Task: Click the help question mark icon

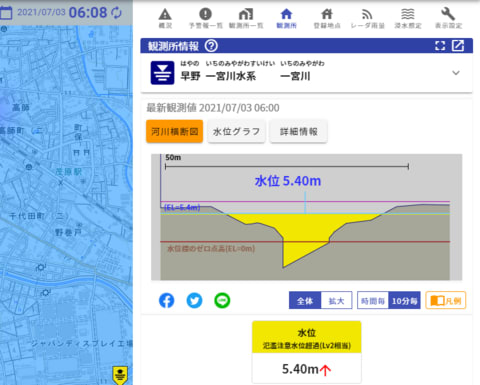Action: (x=211, y=46)
